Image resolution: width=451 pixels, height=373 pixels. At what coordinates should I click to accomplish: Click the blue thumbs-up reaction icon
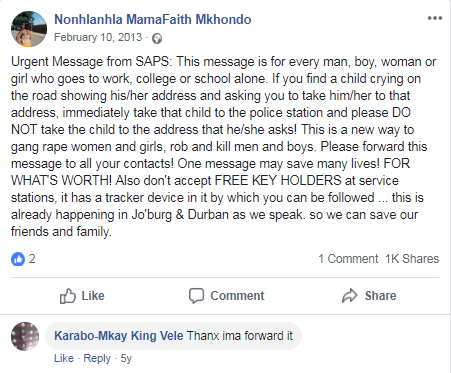click(x=18, y=259)
